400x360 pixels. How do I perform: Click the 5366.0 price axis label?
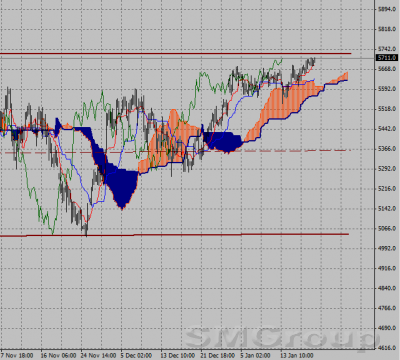click(x=387, y=149)
